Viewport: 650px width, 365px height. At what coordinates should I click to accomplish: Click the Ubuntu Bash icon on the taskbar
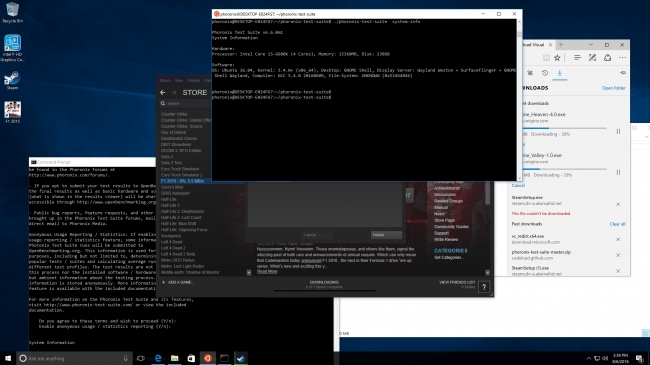pos(208,358)
